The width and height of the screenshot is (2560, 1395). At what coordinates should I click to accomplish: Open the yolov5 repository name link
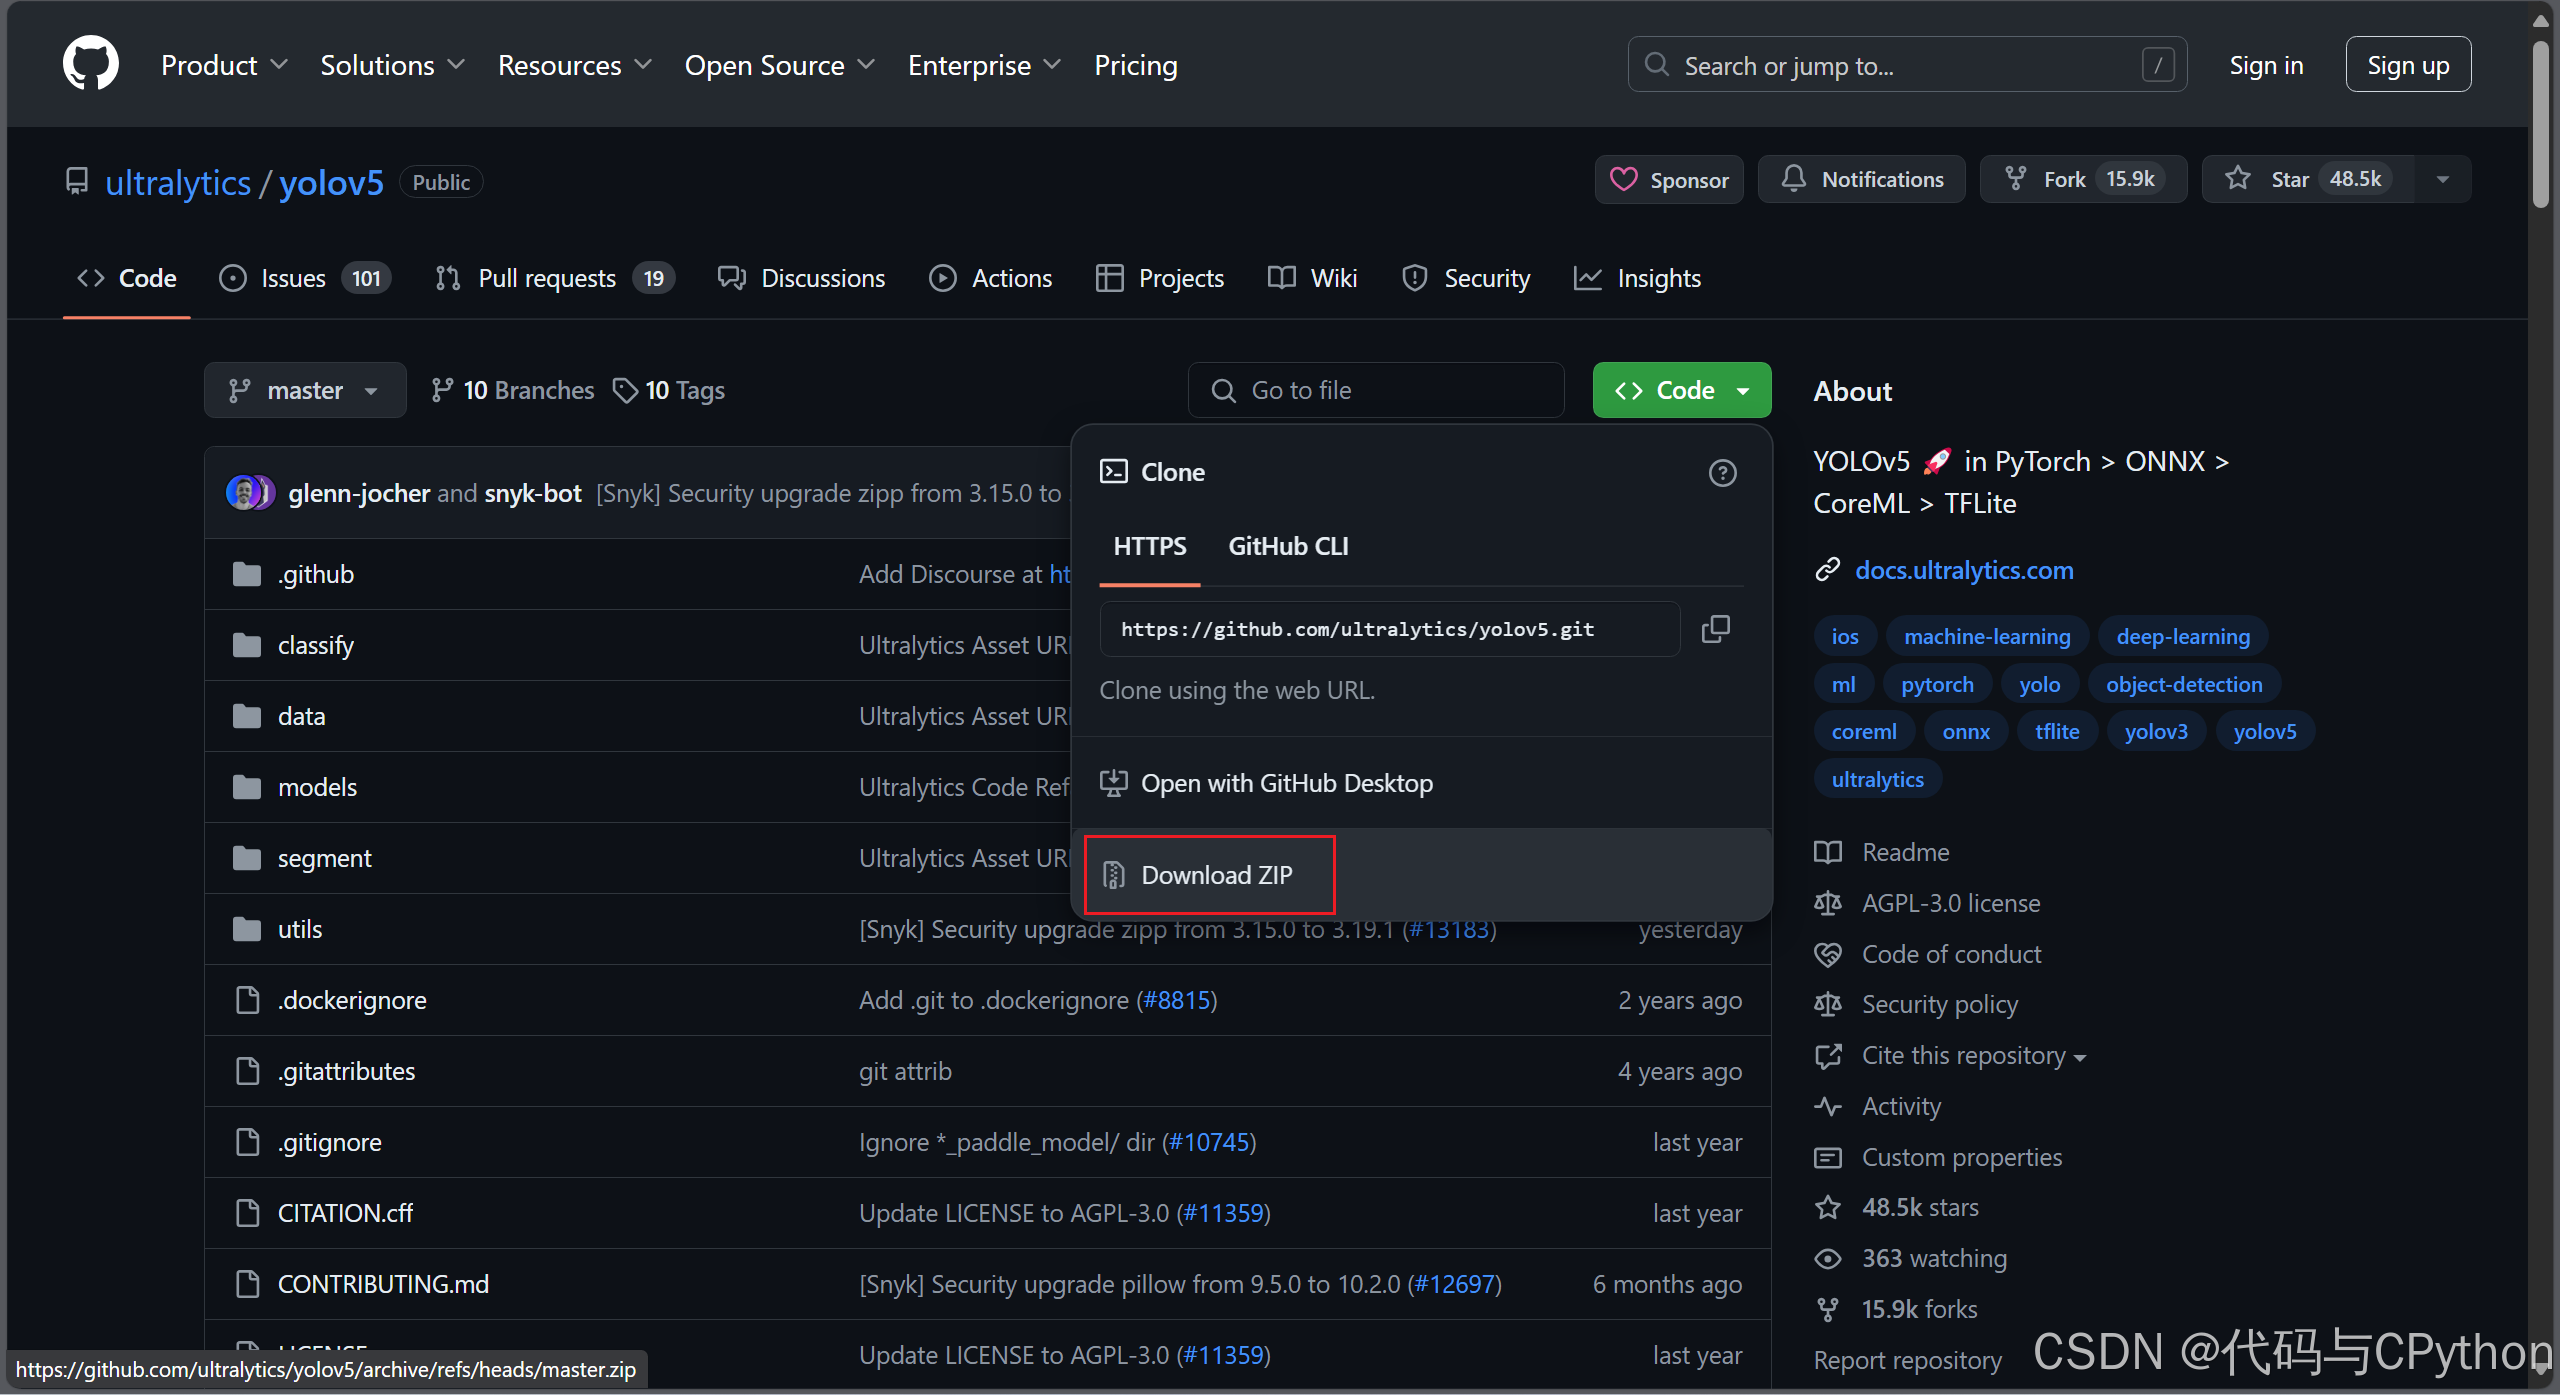pos(331,183)
